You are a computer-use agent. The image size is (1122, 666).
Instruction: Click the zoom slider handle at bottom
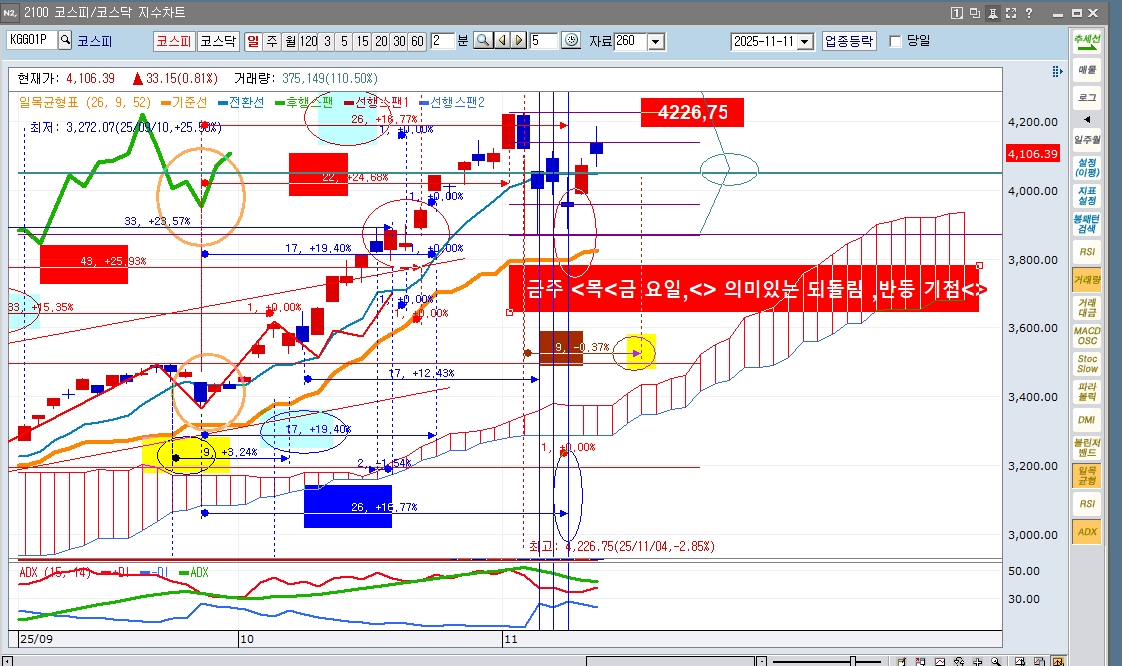[852, 661]
